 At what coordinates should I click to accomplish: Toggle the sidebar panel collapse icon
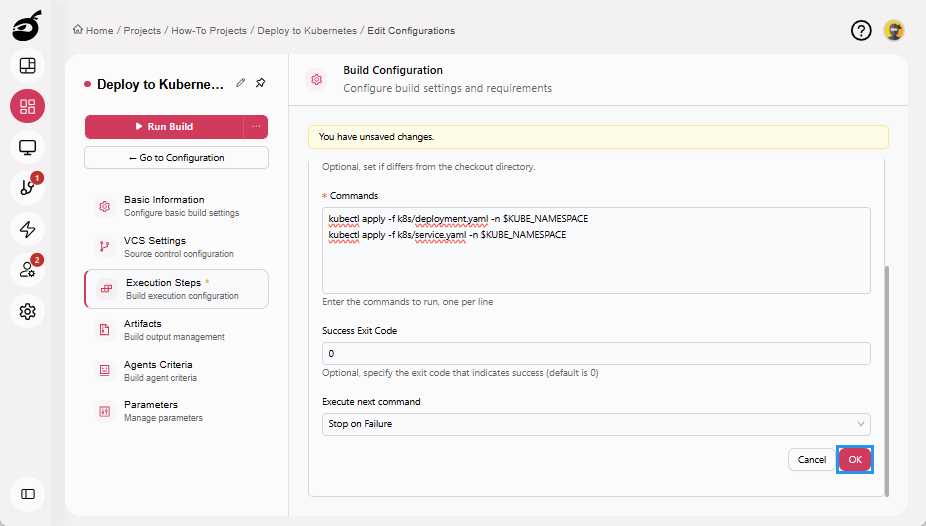27,494
